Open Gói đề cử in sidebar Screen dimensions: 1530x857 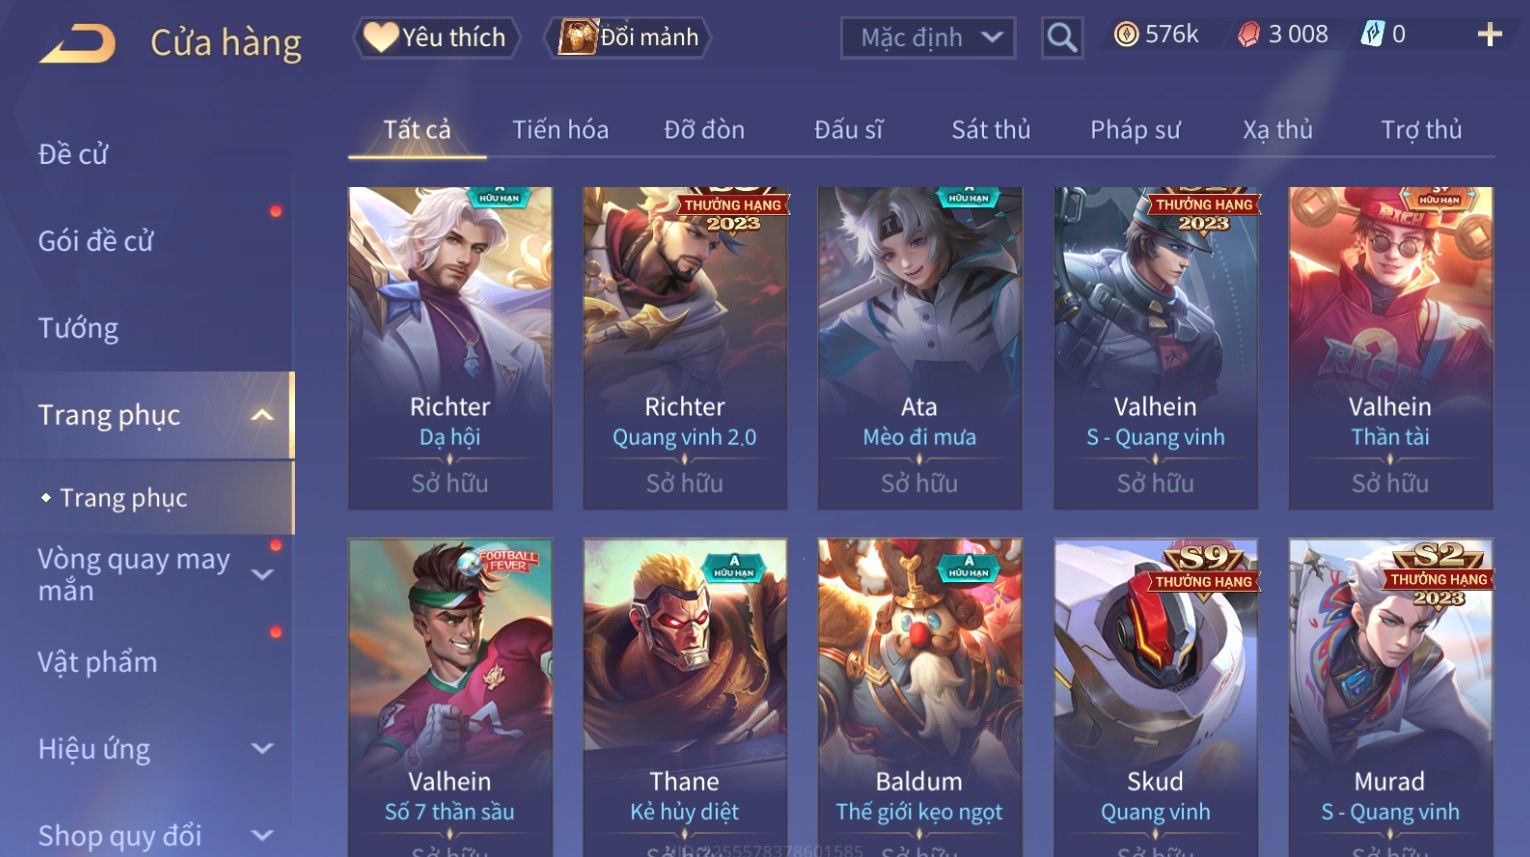95,241
